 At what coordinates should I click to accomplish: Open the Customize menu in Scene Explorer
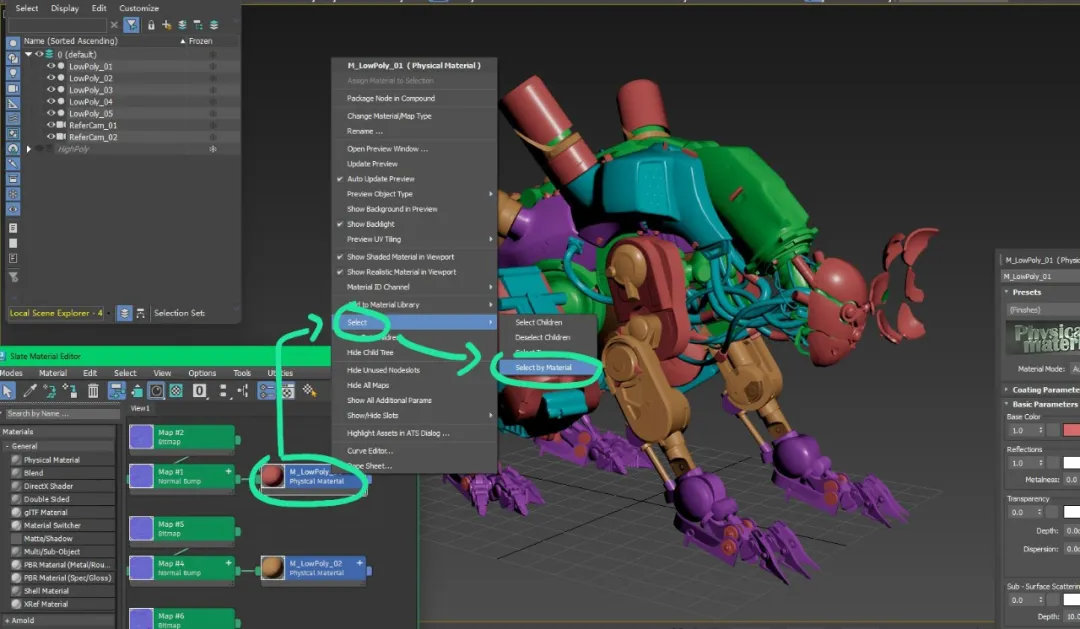coord(139,8)
